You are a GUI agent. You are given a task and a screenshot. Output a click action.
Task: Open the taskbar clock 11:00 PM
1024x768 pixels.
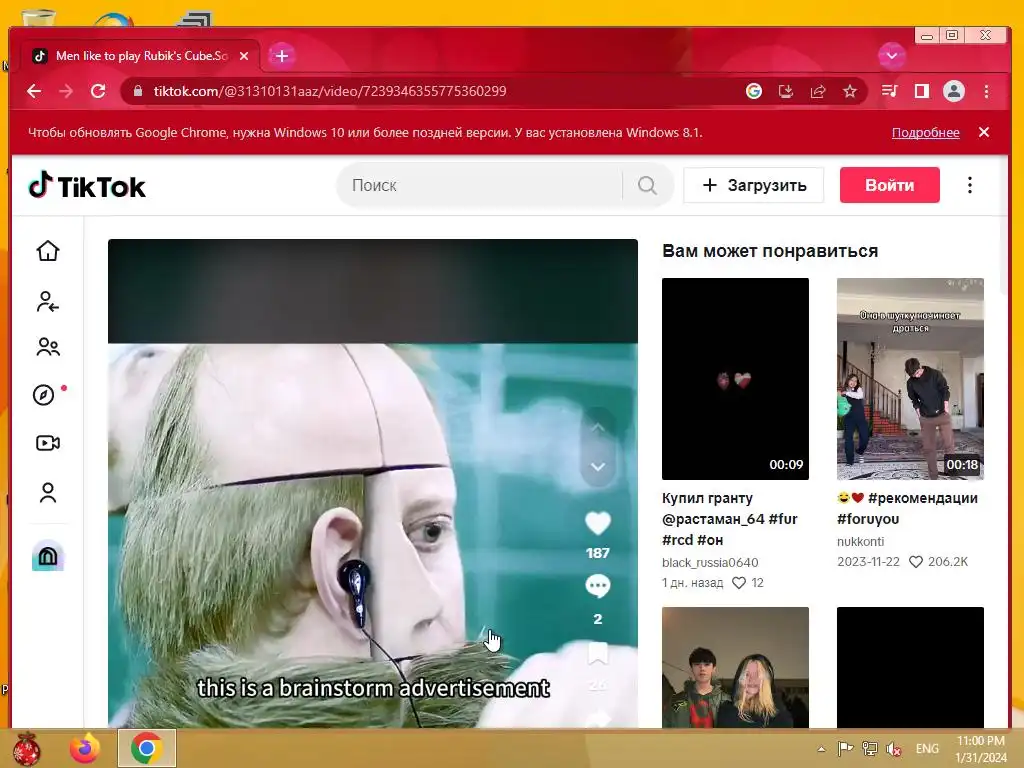pyautogui.click(x=981, y=749)
